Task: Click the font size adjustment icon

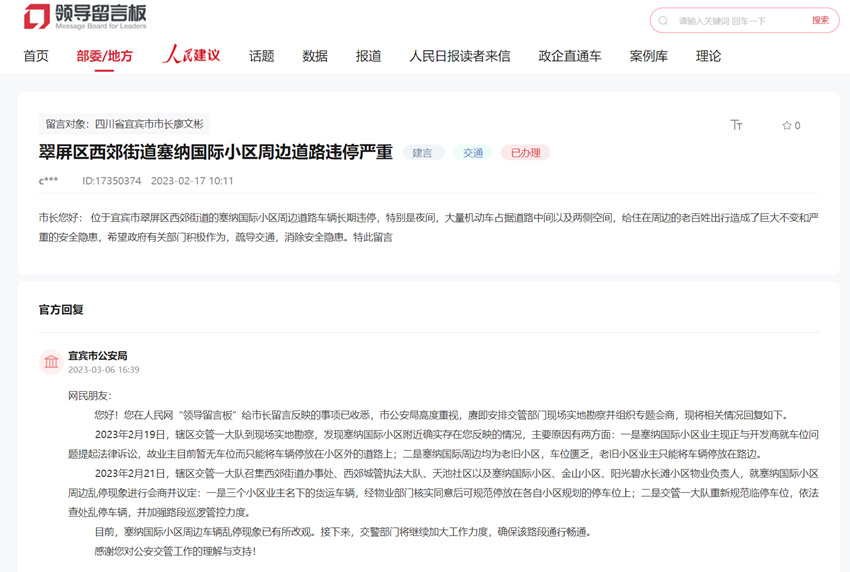Action: click(x=736, y=125)
